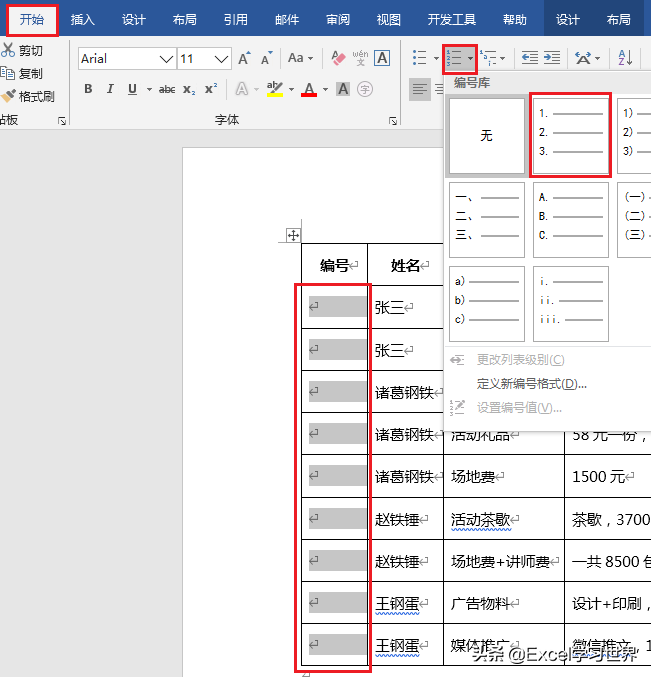This screenshot has height=677, width=651.
Task: Click the text effects outlined A icon
Action: (x=242, y=89)
